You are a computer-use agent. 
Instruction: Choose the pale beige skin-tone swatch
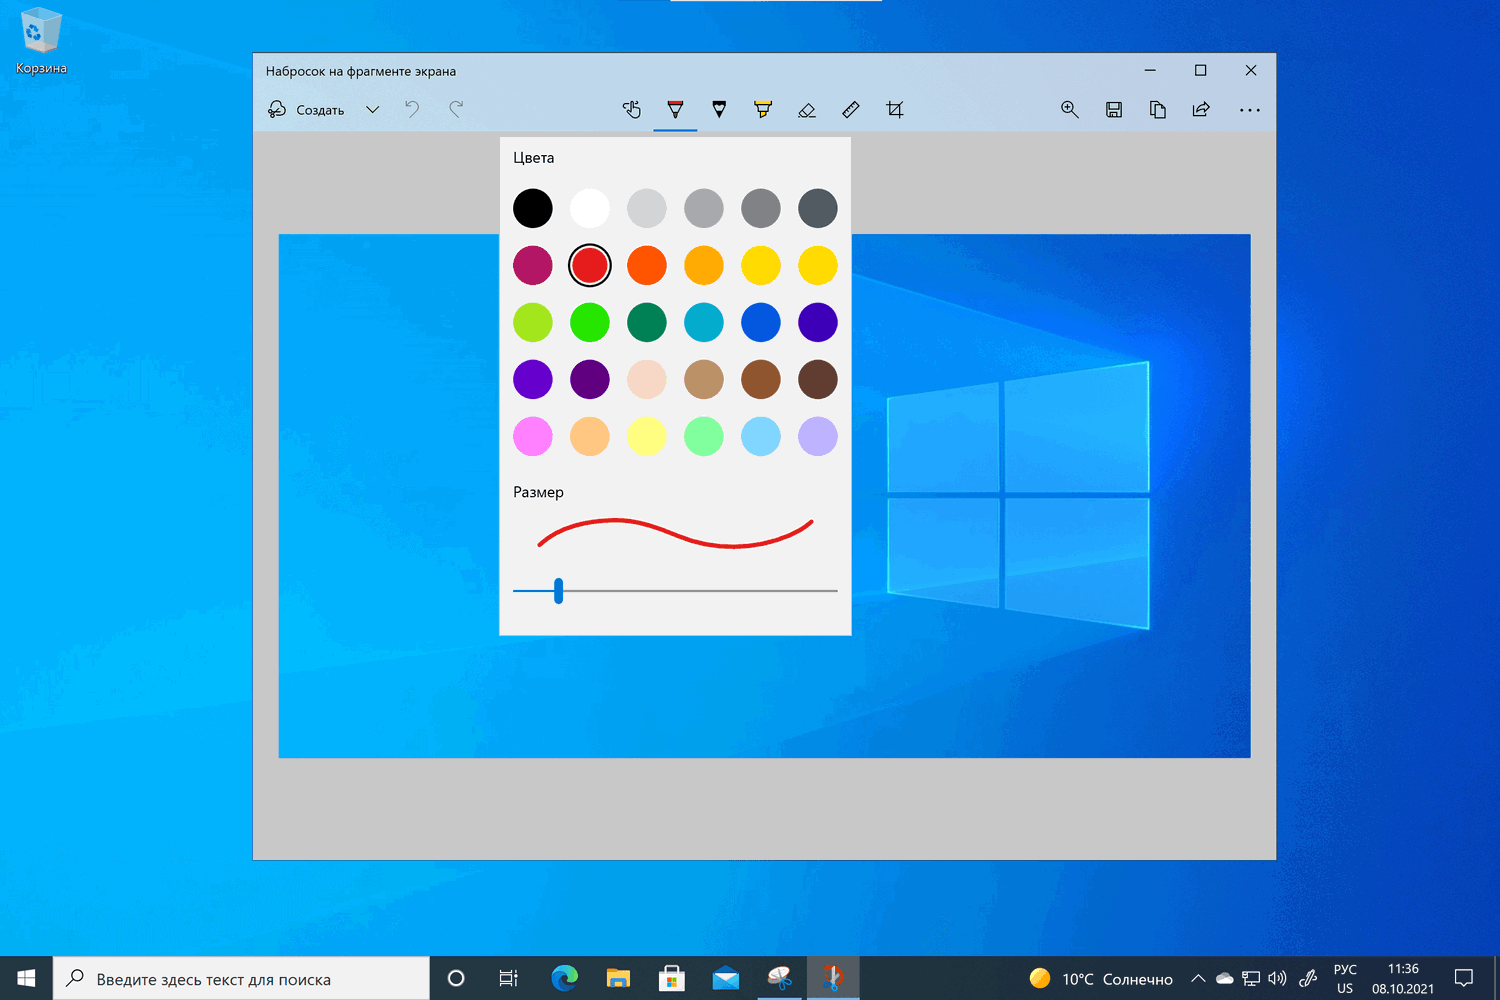click(x=647, y=379)
